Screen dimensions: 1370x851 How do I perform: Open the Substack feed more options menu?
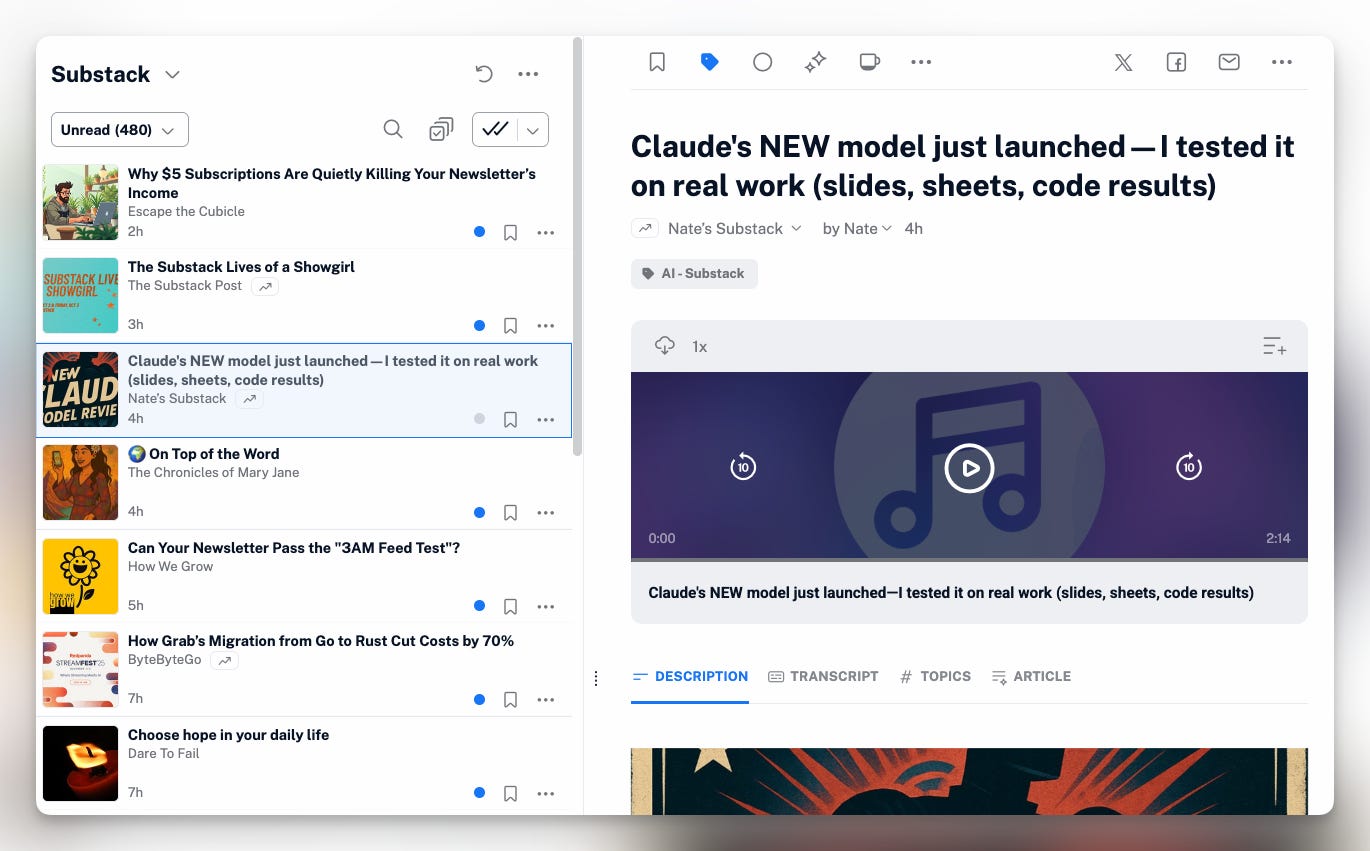tap(528, 74)
